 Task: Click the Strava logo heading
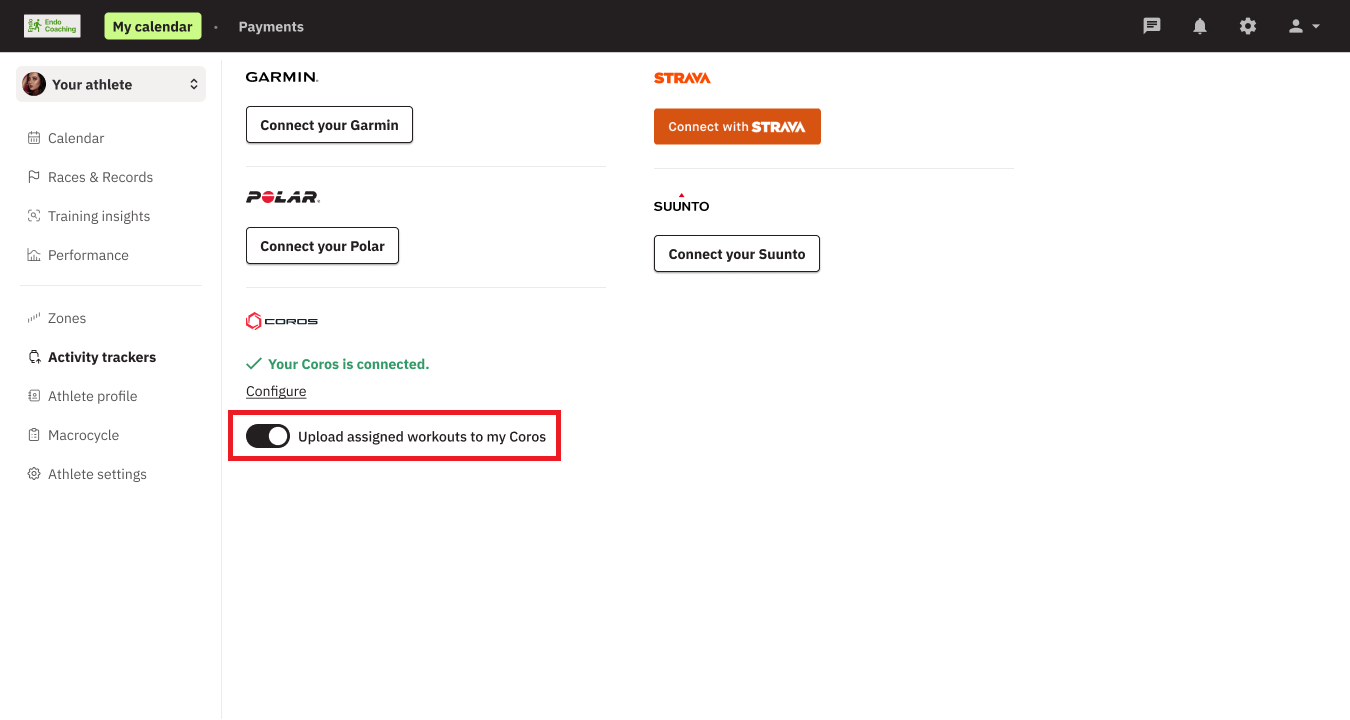pos(682,78)
